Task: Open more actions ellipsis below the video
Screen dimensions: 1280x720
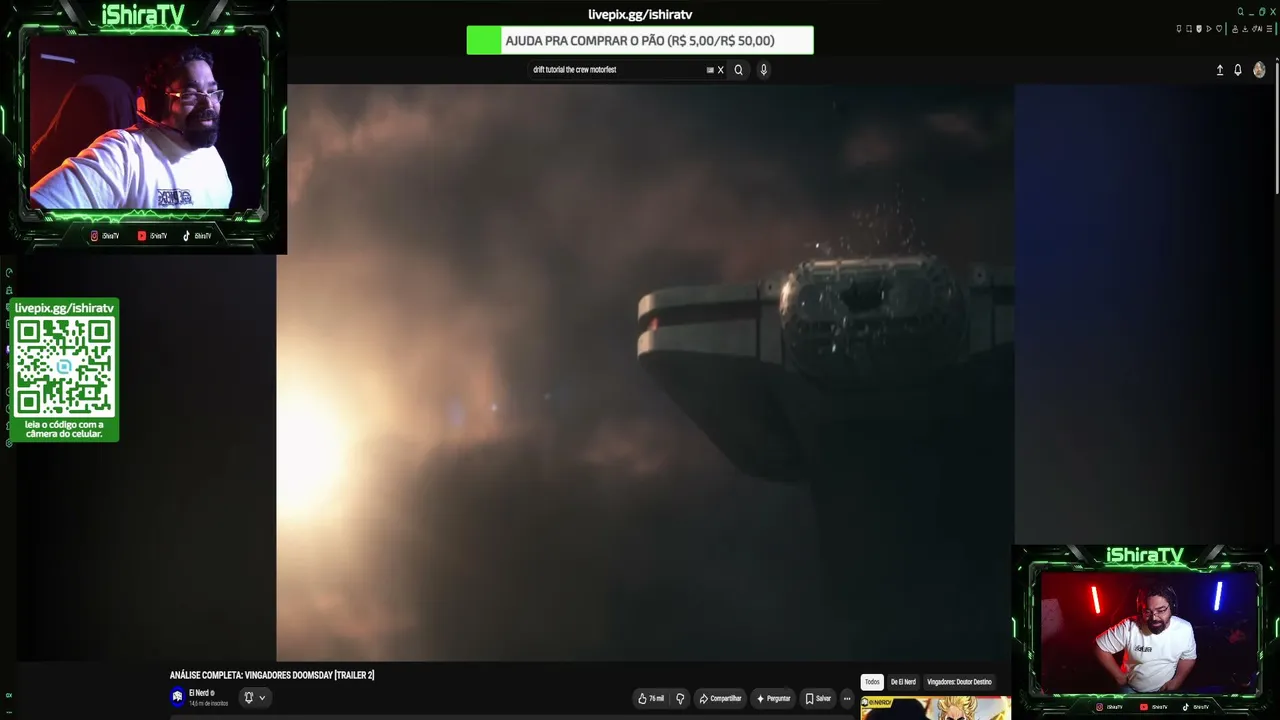Action: pos(847,699)
